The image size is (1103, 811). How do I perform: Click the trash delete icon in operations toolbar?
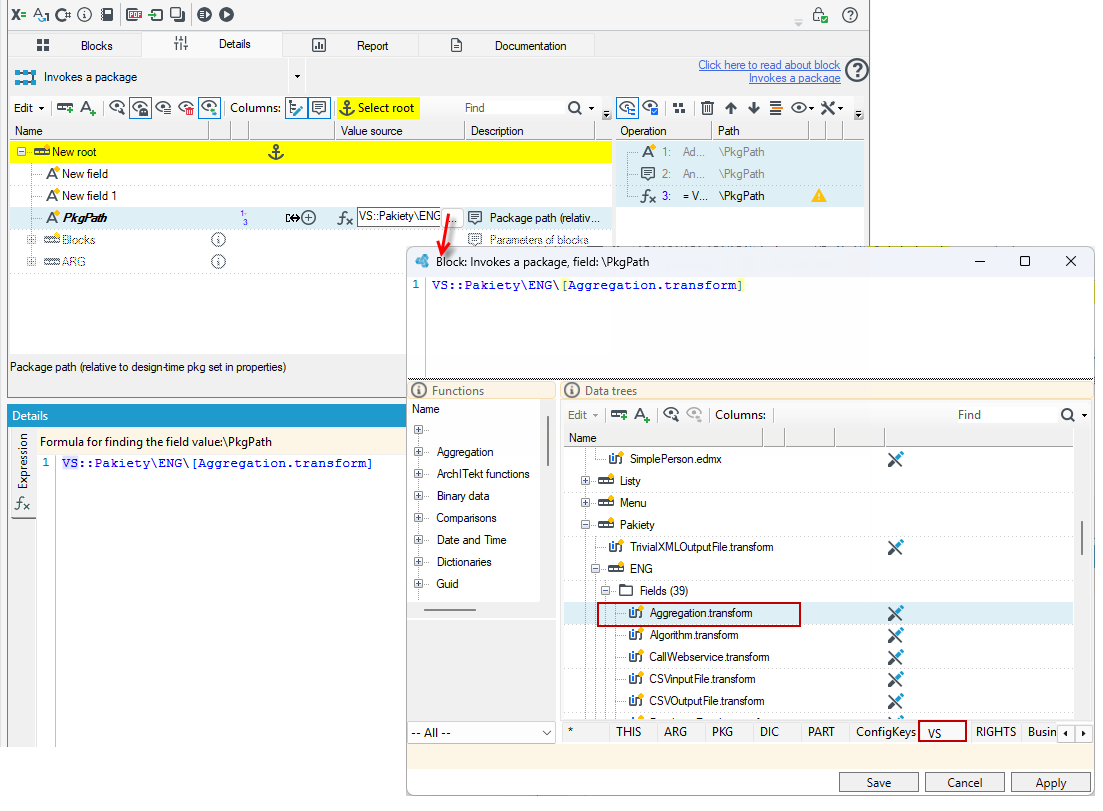pyautogui.click(x=707, y=108)
